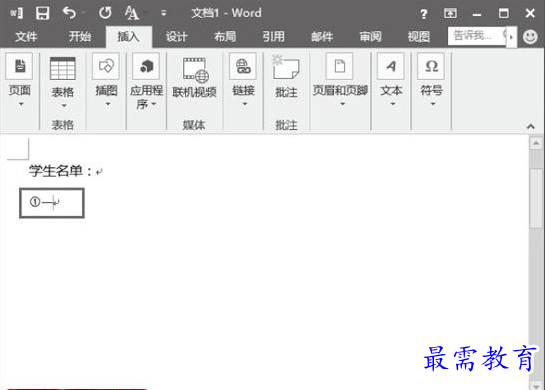Click the numbered line ① in the document

(44, 202)
